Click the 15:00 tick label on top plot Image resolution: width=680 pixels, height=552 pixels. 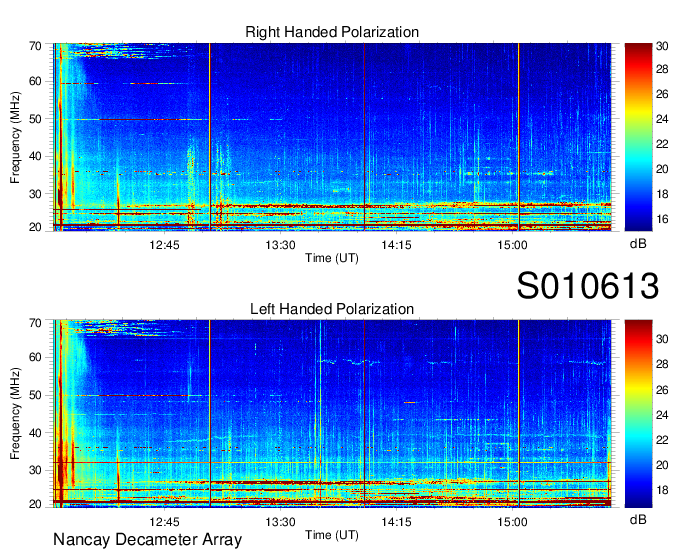tap(512, 245)
